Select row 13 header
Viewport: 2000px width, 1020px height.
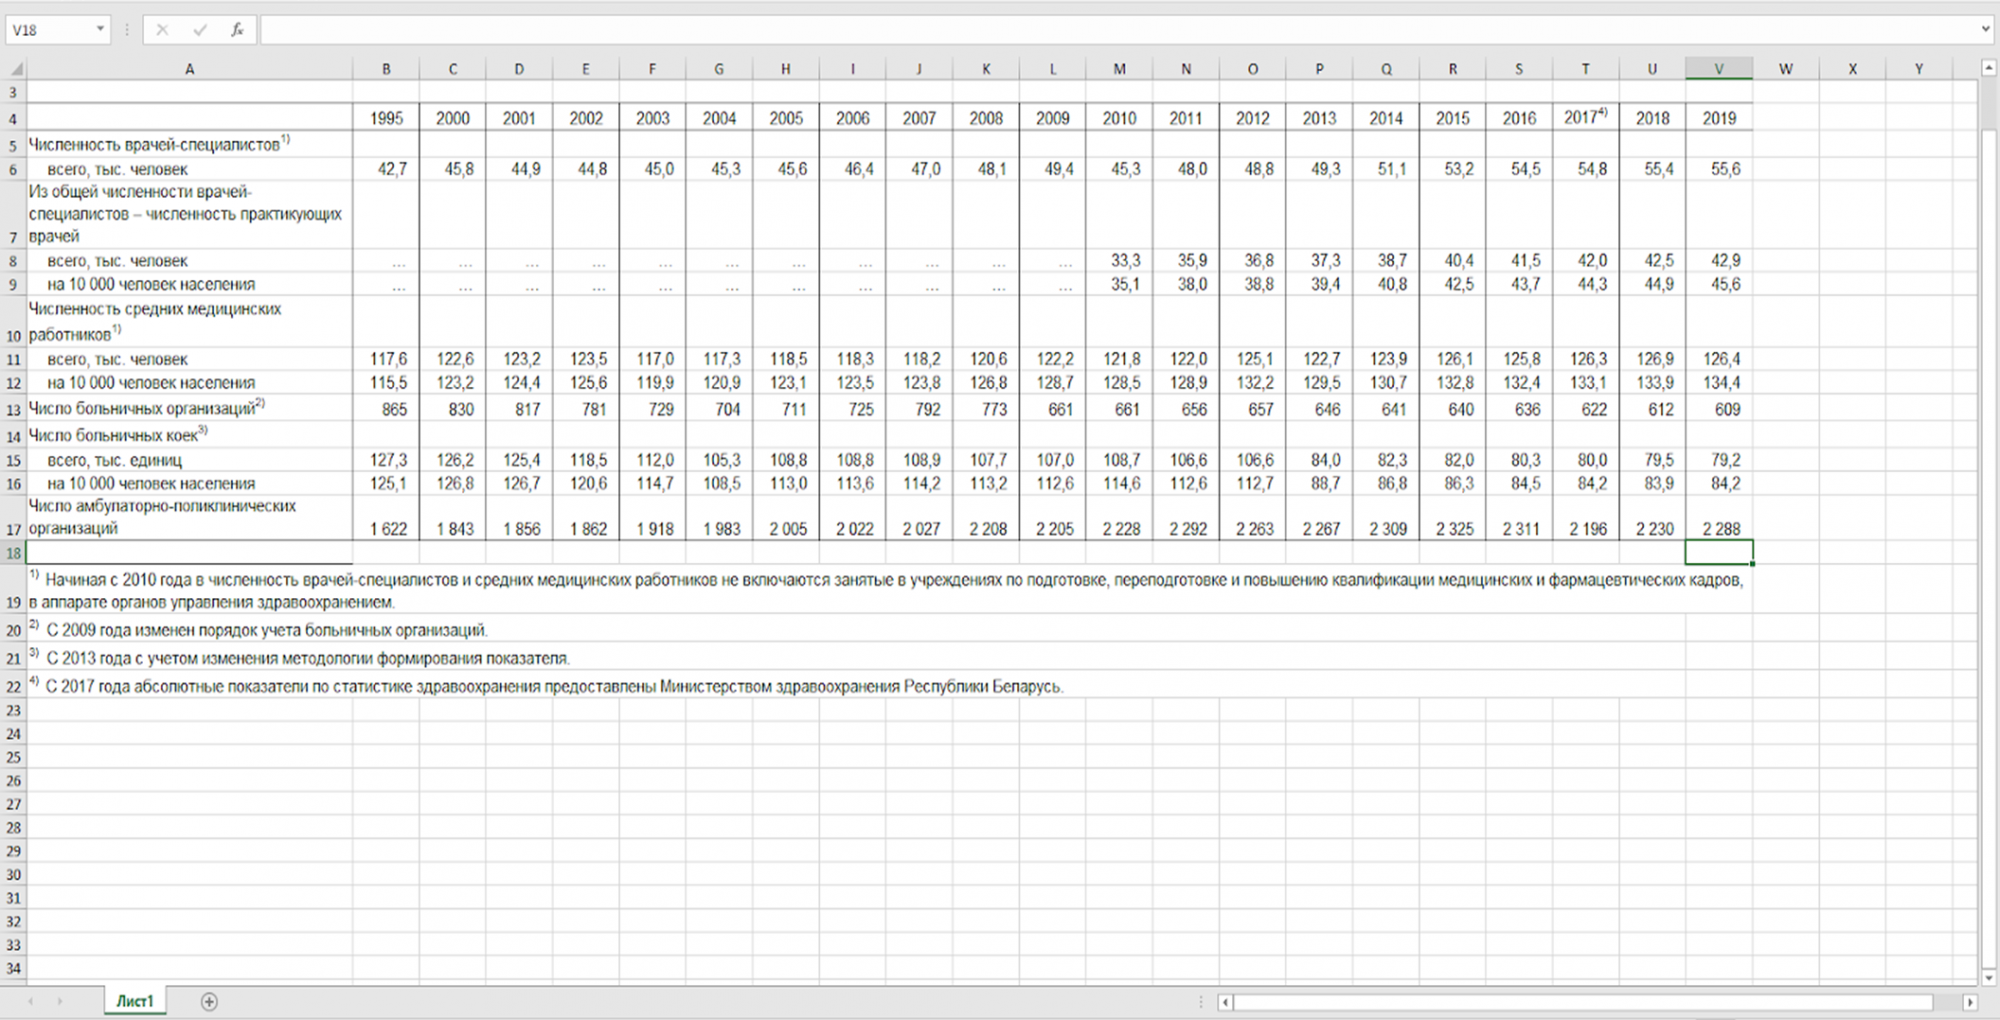13,409
